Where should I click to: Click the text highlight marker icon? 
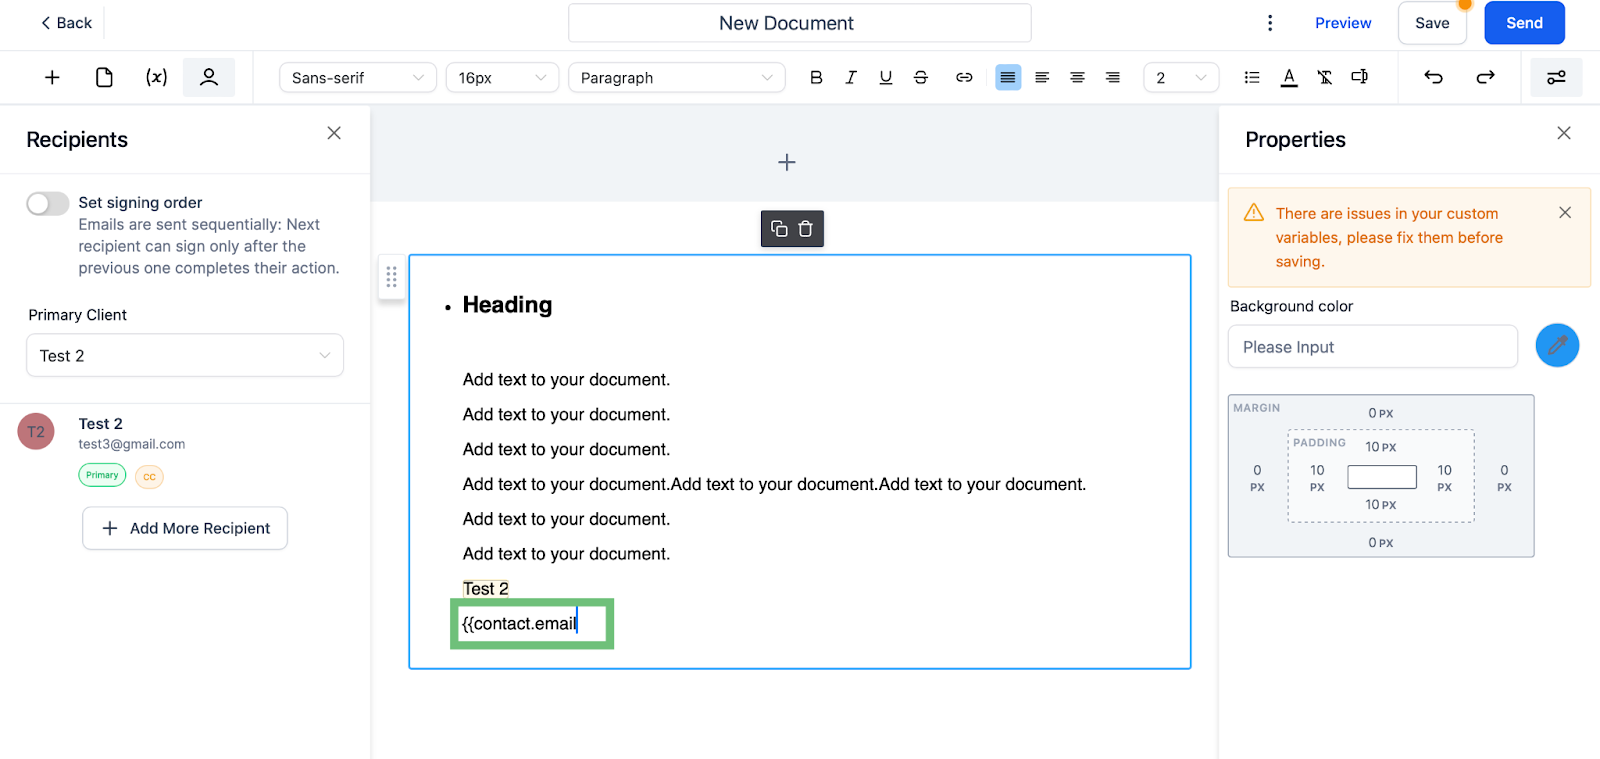click(x=1360, y=77)
